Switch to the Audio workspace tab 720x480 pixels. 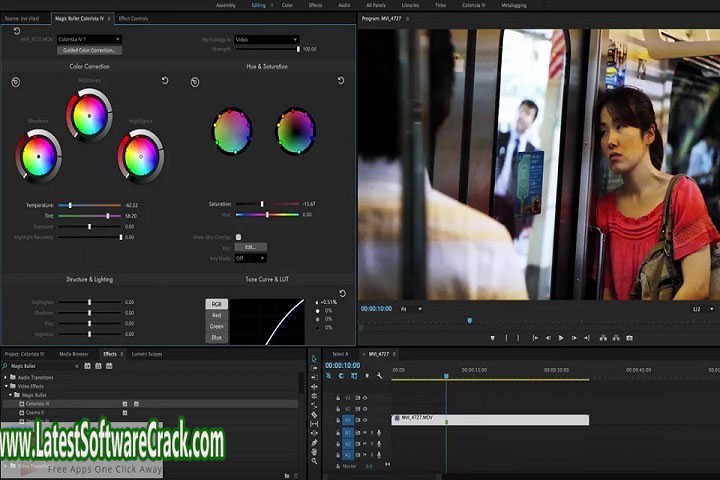(x=344, y=5)
